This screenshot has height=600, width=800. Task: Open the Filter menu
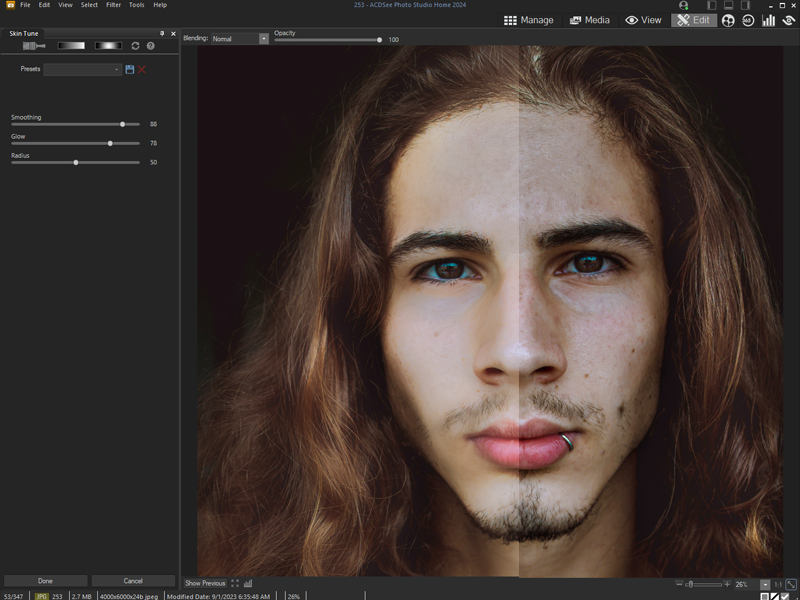[x=114, y=5]
